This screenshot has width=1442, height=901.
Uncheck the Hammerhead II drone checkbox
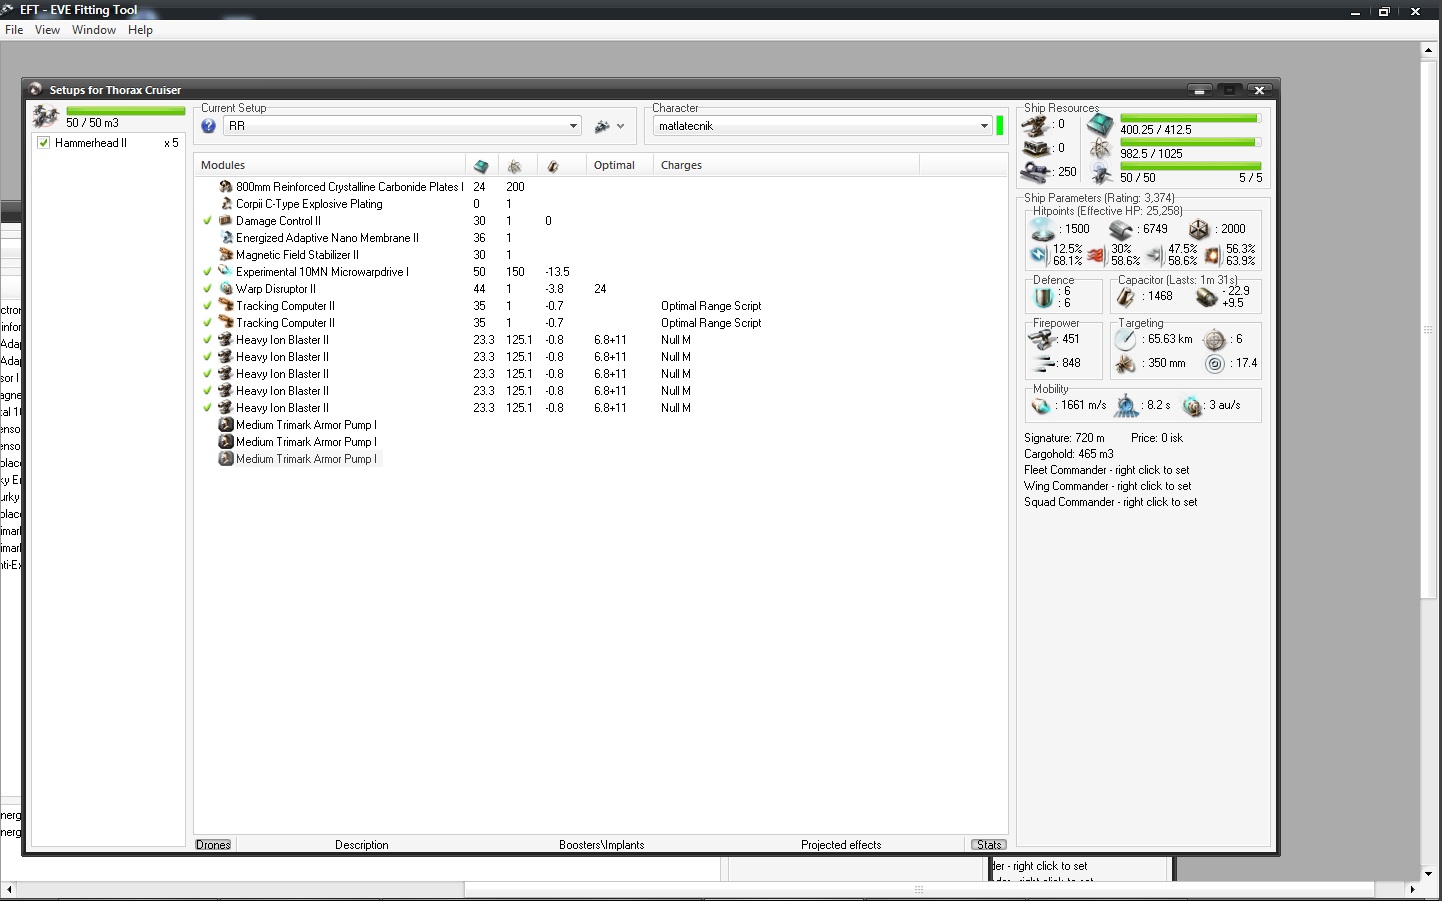click(43, 143)
